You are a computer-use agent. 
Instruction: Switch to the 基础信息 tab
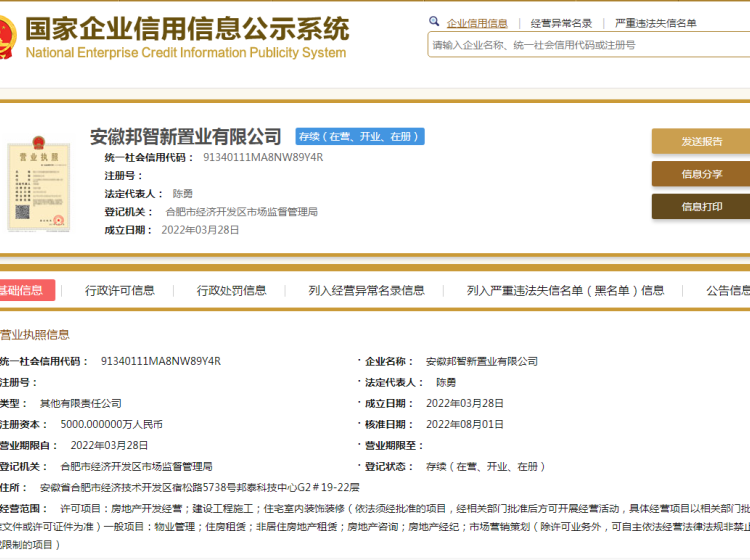(22, 290)
